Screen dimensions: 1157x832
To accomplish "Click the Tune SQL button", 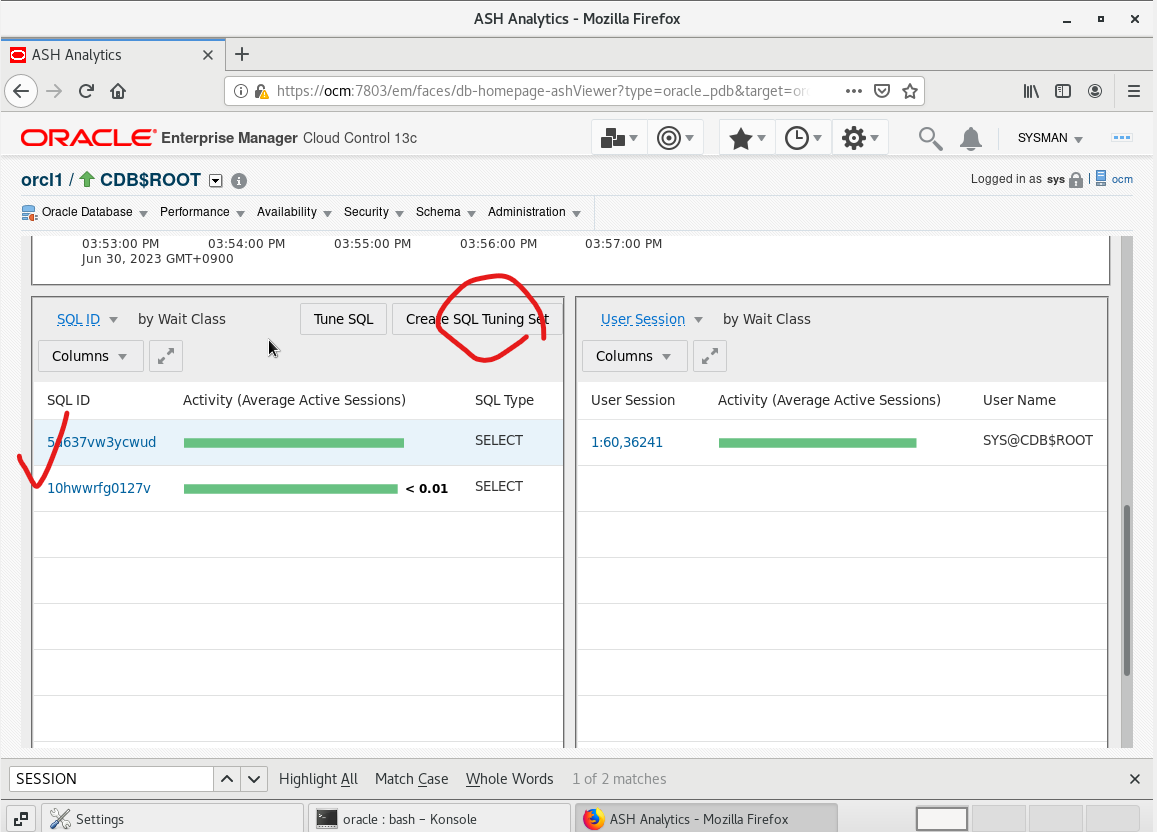I will 343,319.
